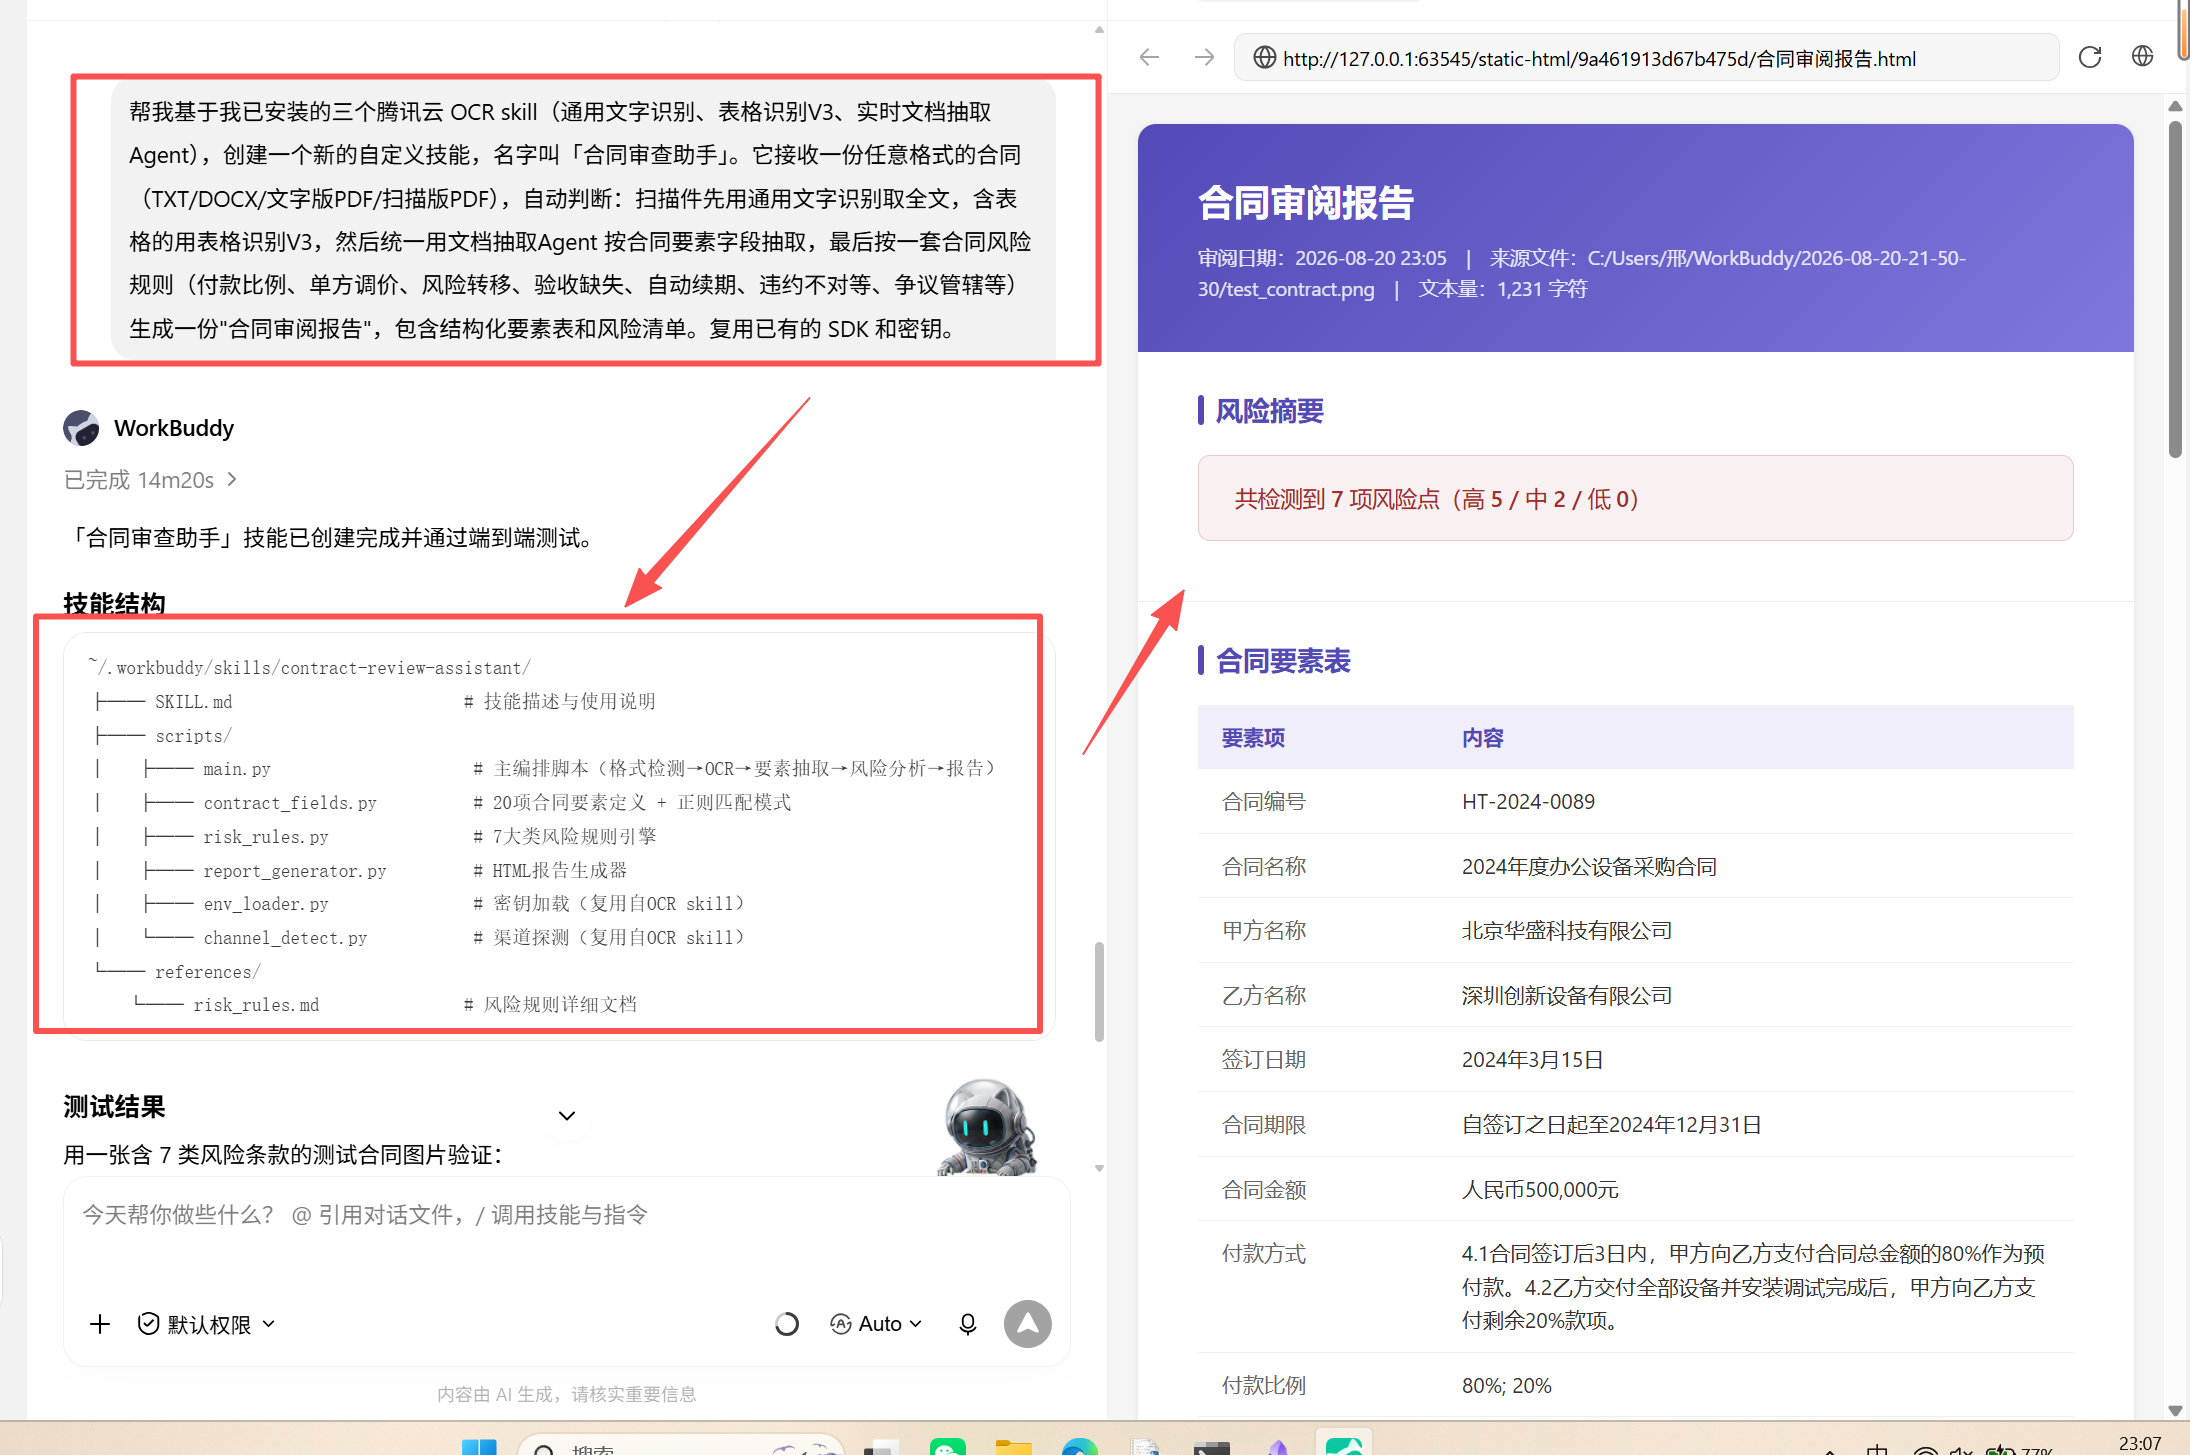The image size is (2190, 1455).
Task: Click the 文本量 1,231 字符 text
Action: [1502, 289]
